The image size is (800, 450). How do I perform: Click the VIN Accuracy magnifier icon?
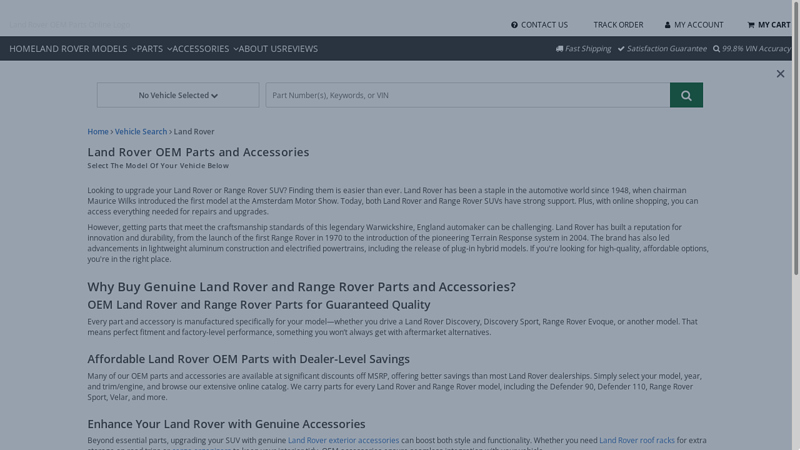click(716, 48)
